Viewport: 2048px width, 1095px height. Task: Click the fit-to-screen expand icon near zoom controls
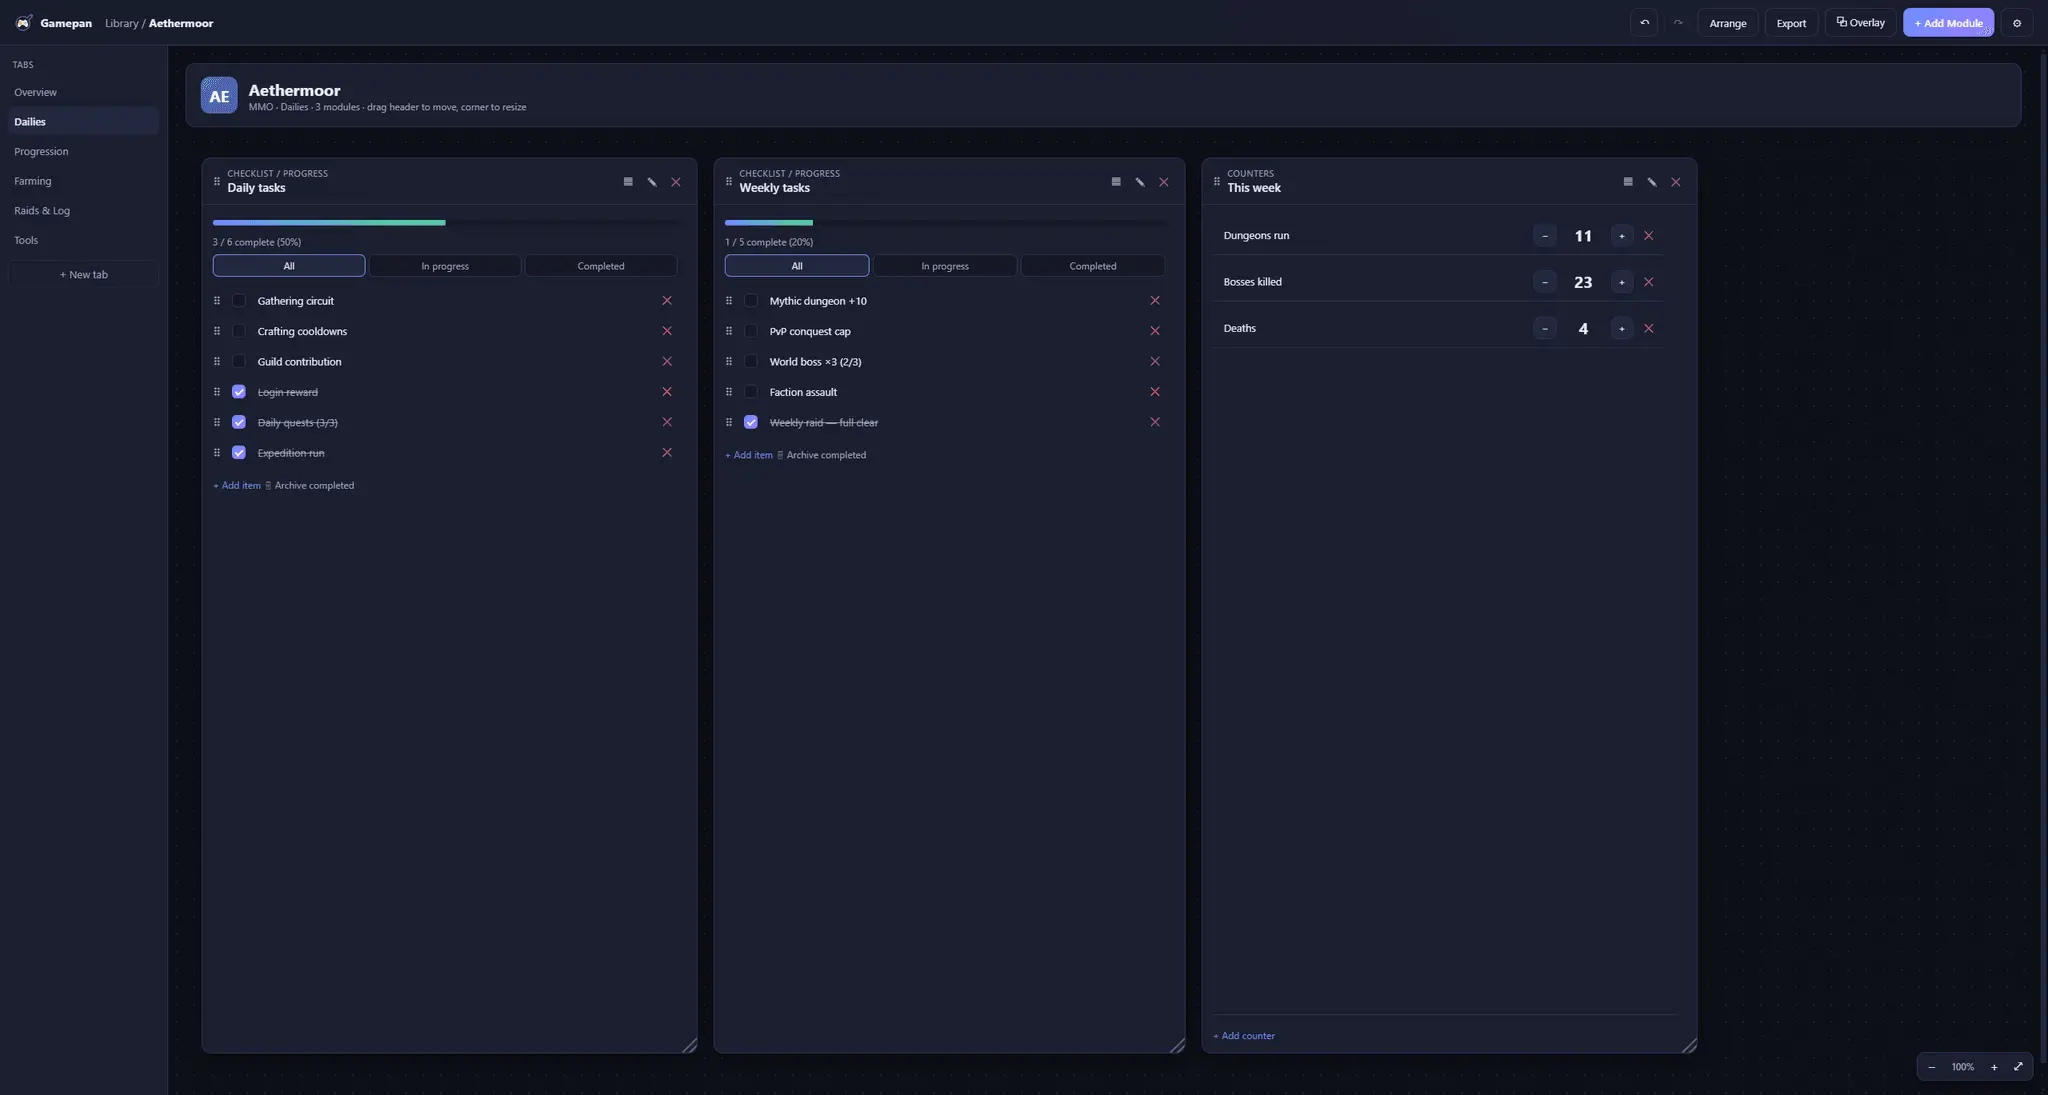(2018, 1067)
